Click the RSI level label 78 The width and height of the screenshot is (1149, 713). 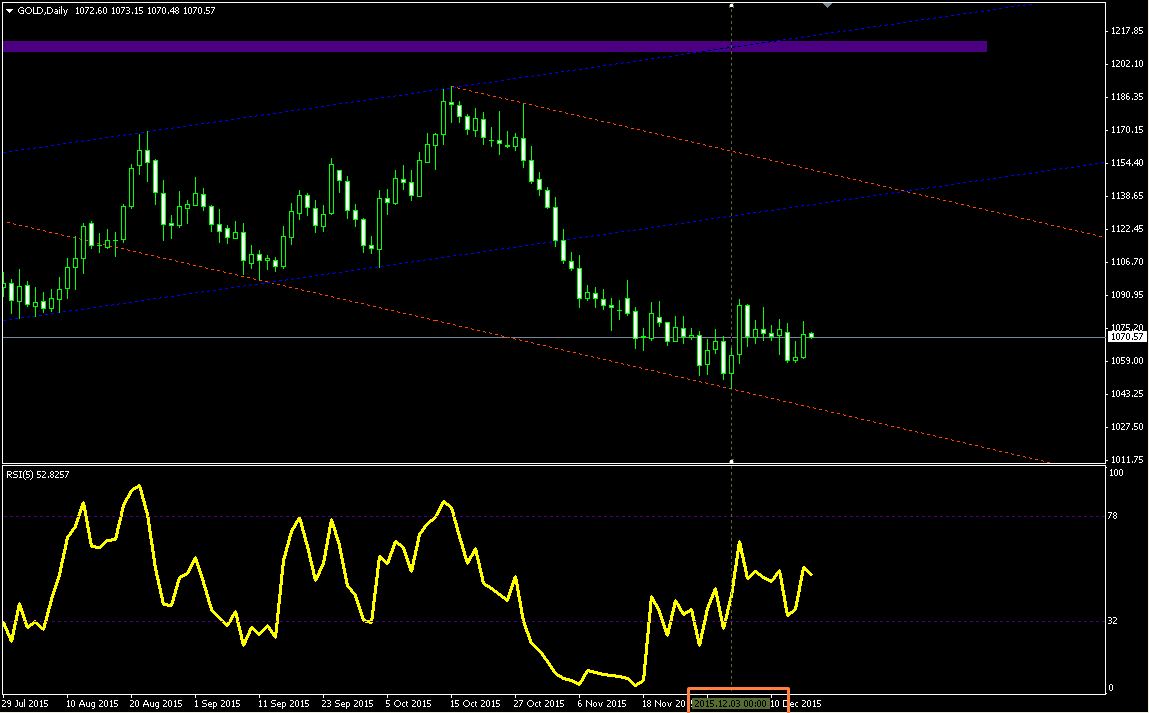(1113, 516)
